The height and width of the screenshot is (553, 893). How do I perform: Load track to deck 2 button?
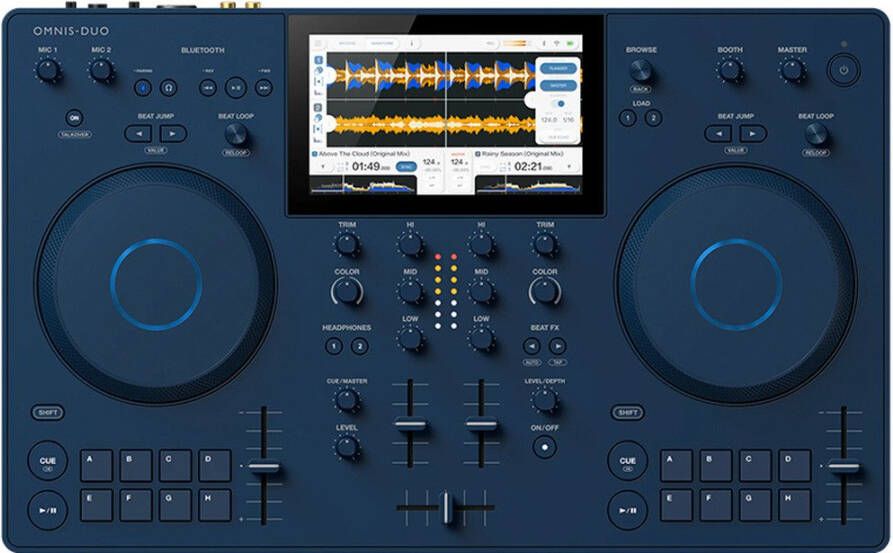(x=653, y=118)
